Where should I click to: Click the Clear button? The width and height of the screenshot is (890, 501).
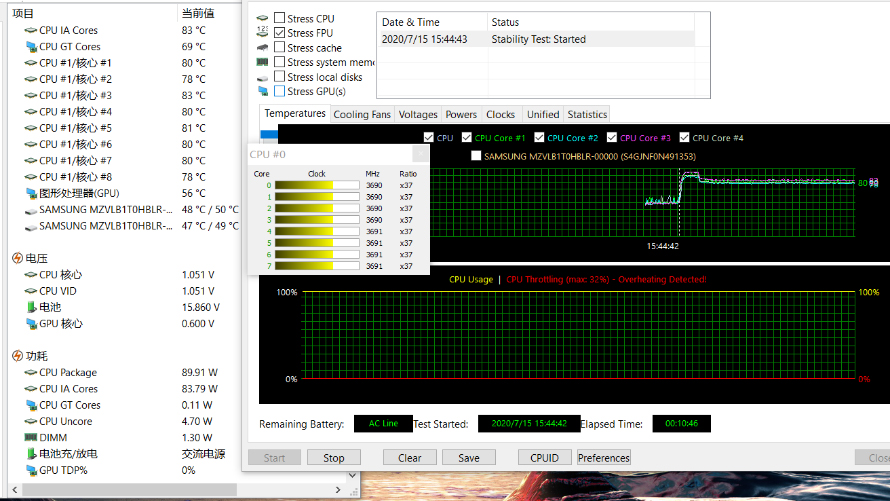coord(410,457)
